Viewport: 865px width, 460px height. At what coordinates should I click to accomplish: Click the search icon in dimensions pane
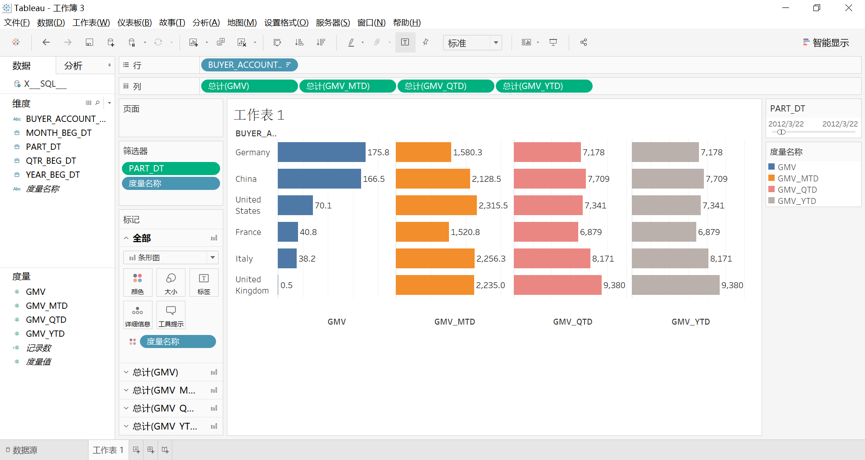point(98,104)
